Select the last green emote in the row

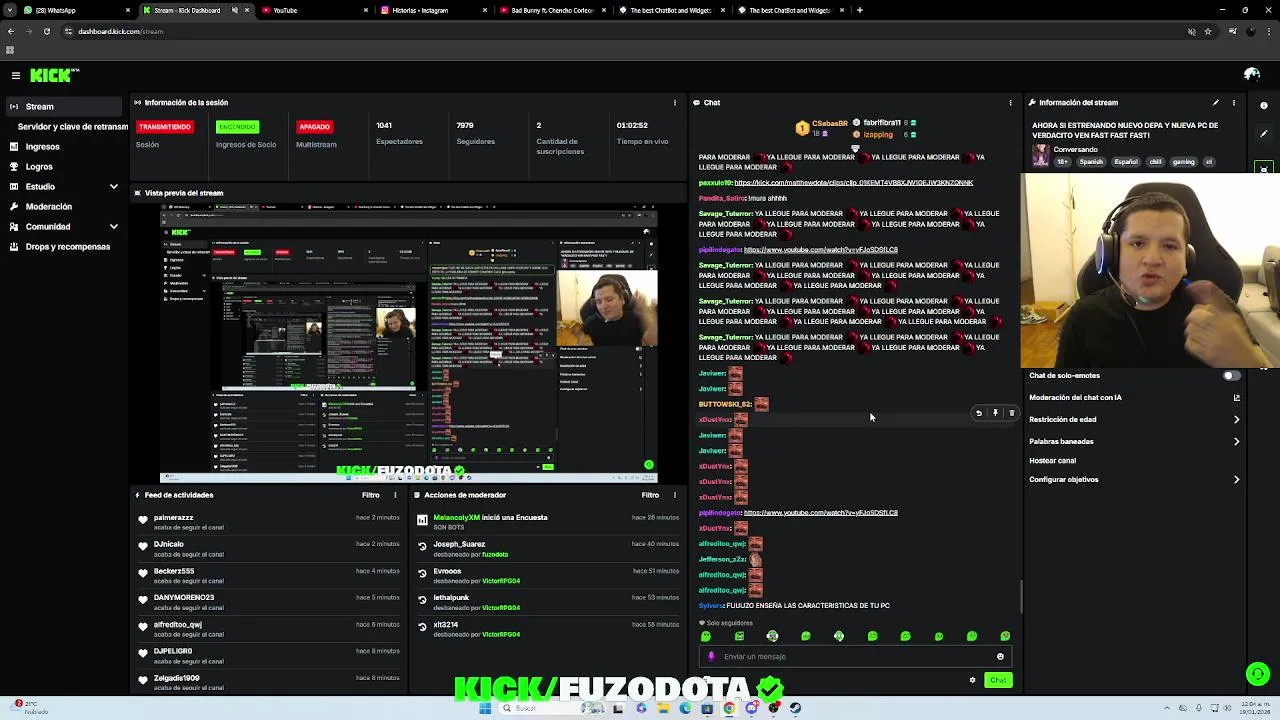(x=1005, y=636)
